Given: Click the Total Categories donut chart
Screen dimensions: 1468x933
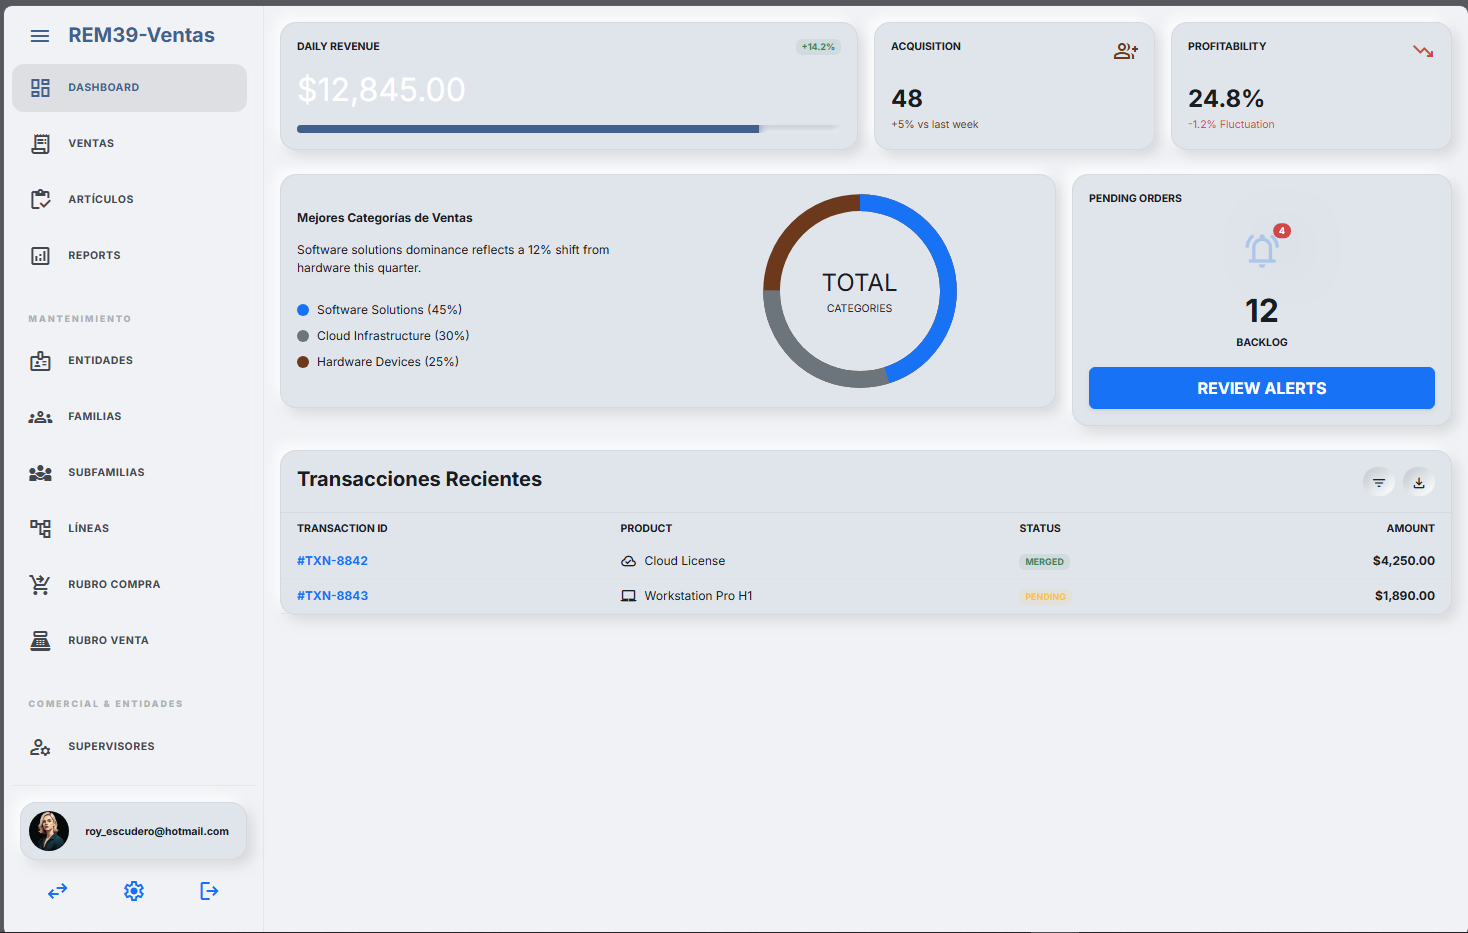Looking at the screenshot, I should [860, 291].
